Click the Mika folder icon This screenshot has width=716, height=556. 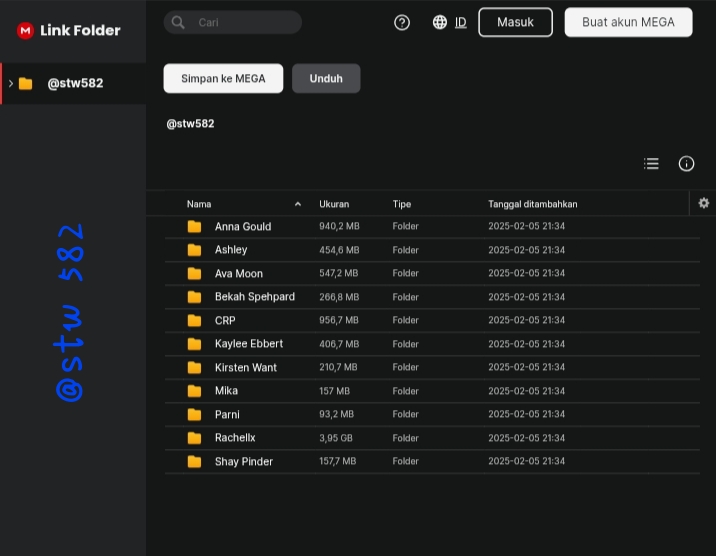tap(194, 391)
